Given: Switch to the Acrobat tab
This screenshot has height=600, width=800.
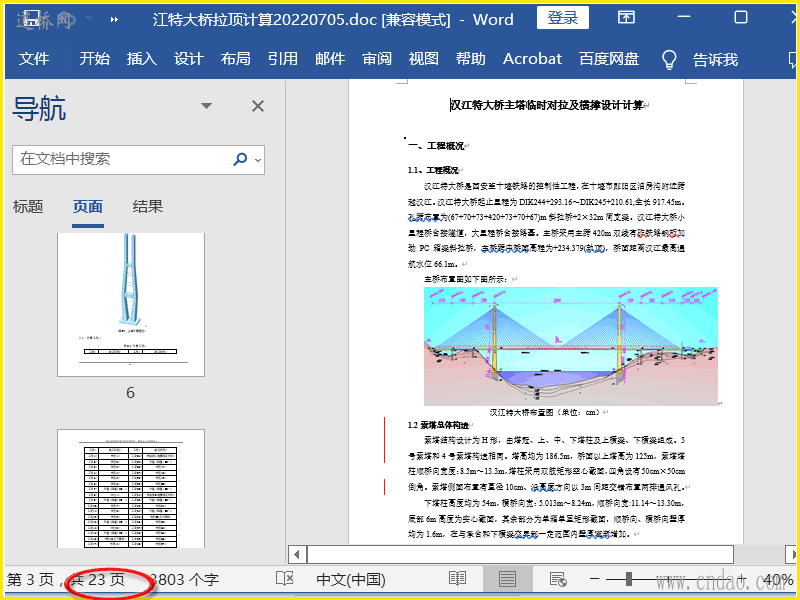Looking at the screenshot, I should 532,59.
